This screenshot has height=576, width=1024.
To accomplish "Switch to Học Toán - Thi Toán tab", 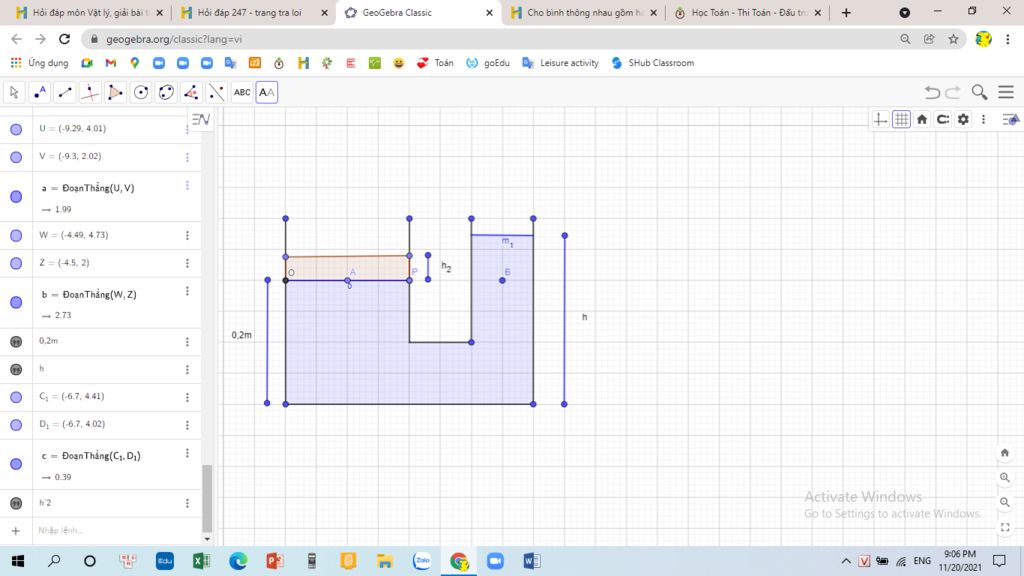I will click(748, 12).
